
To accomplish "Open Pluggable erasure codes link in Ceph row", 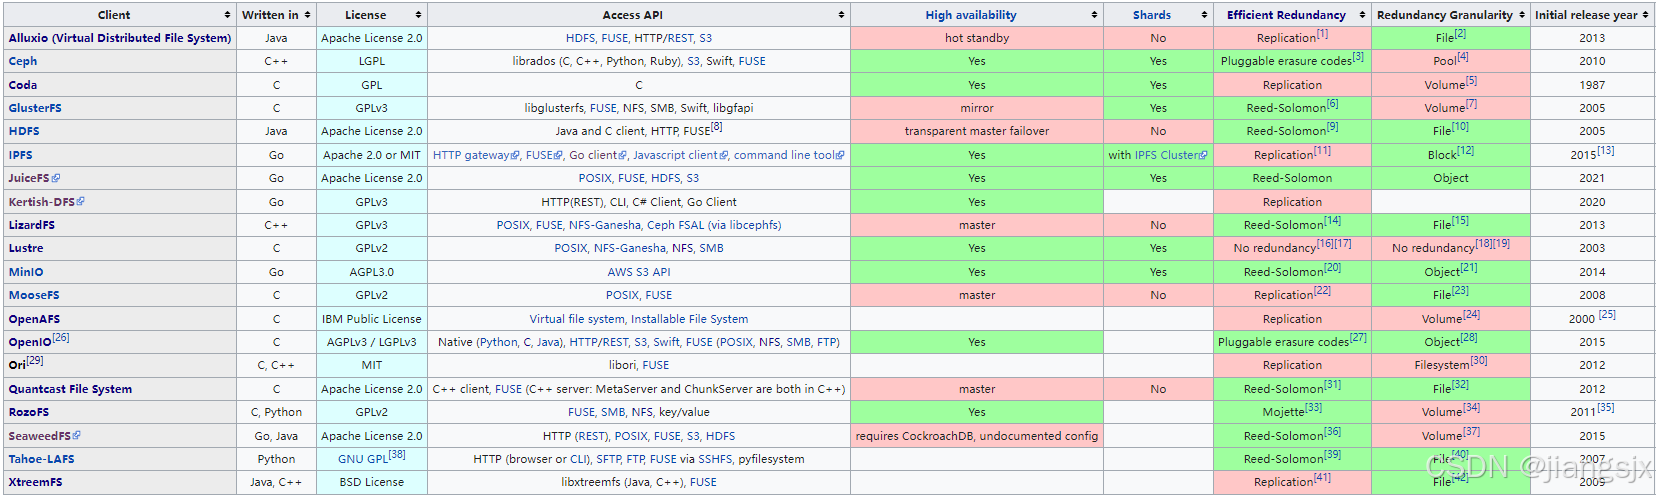I will click(1285, 61).
